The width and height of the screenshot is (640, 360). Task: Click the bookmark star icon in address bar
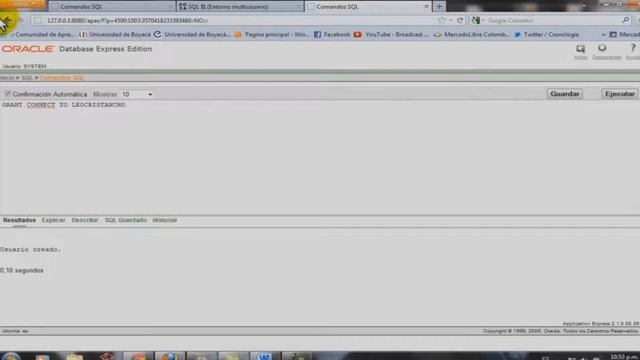tap(442, 20)
